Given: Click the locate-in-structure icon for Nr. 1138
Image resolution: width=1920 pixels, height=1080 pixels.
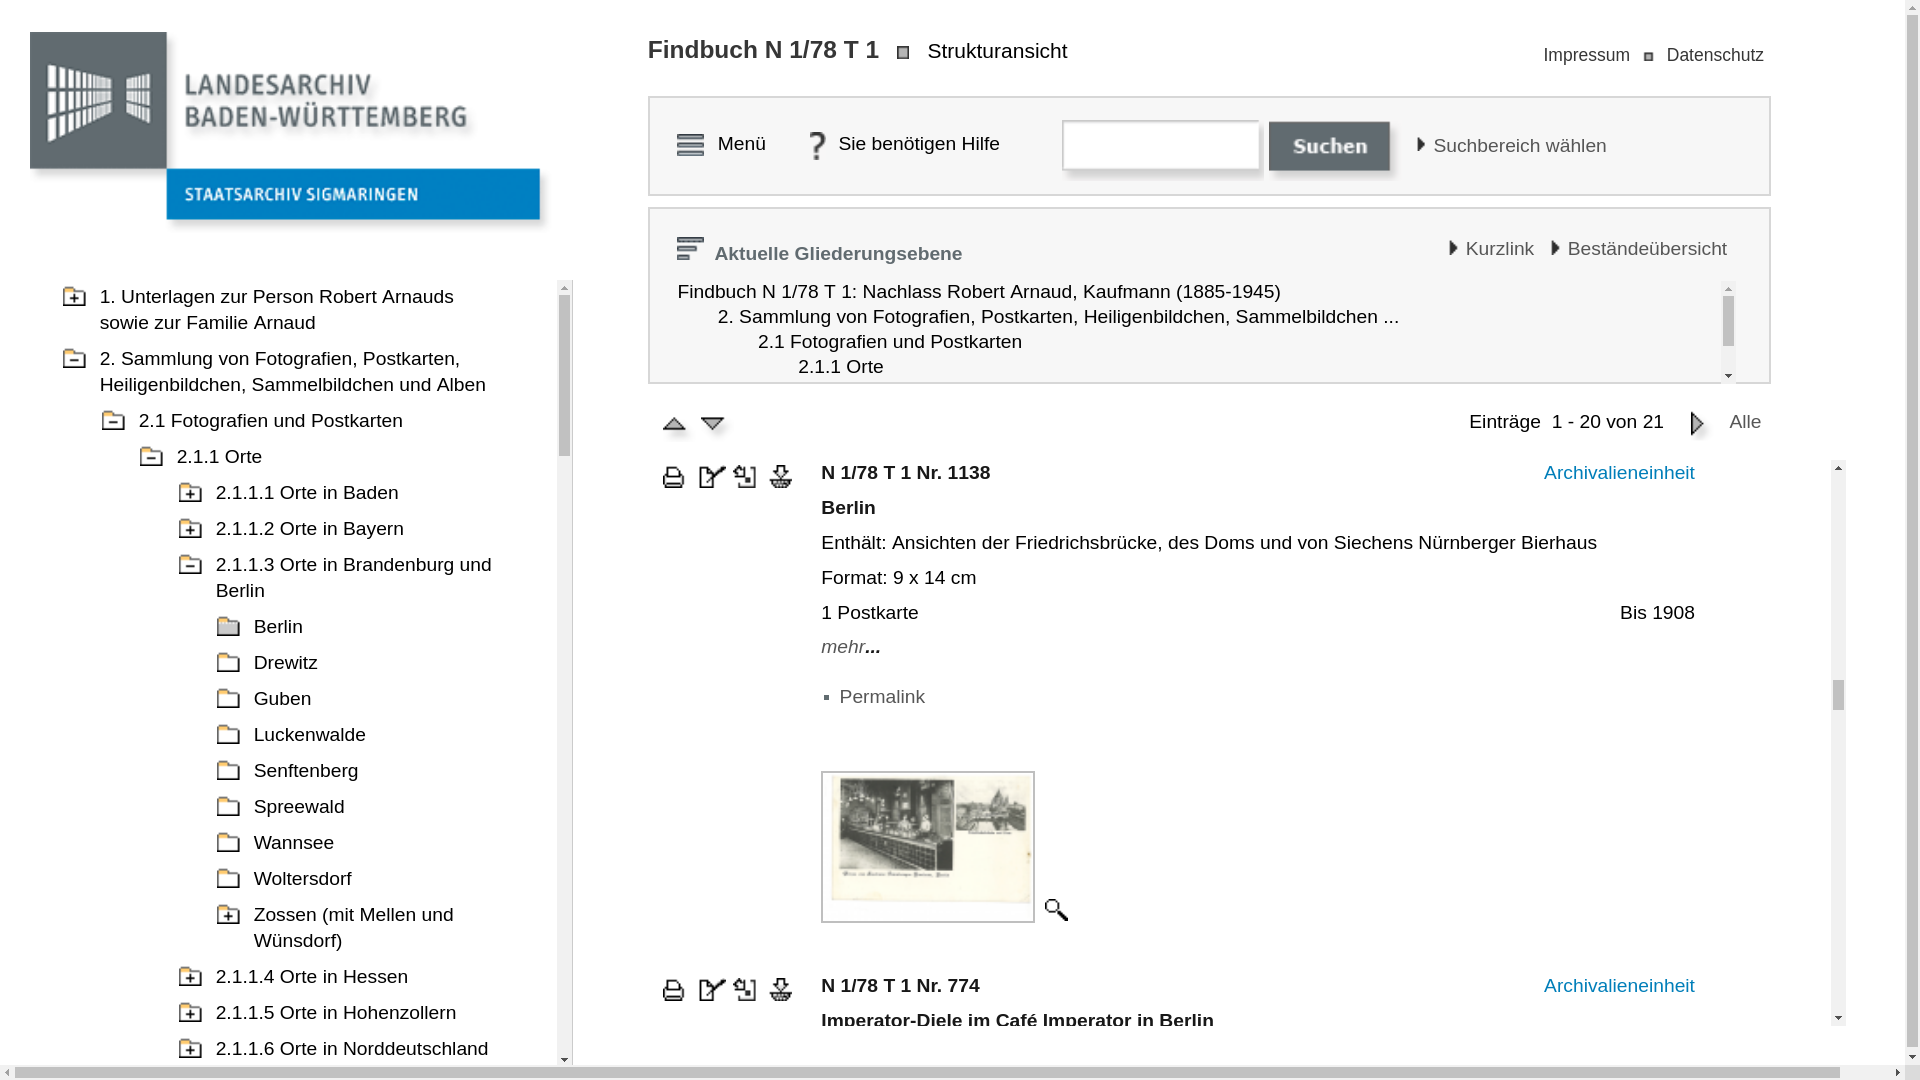Looking at the screenshot, I should click(745, 476).
